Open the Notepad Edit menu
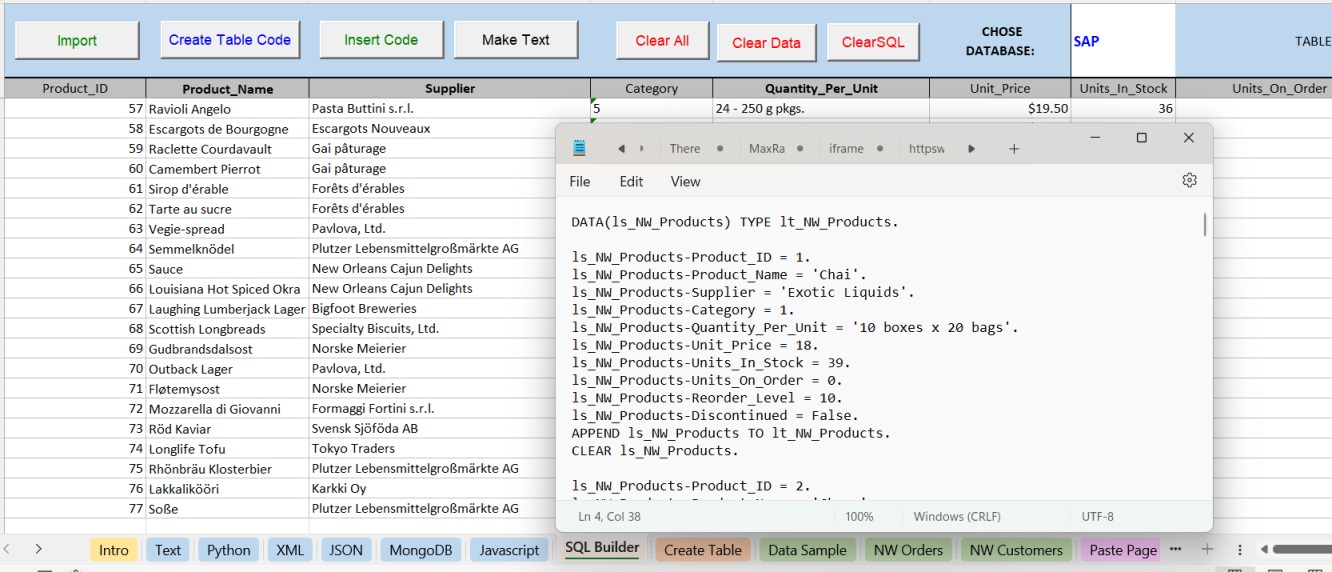The height and width of the screenshot is (572, 1332). pos(631,181)
